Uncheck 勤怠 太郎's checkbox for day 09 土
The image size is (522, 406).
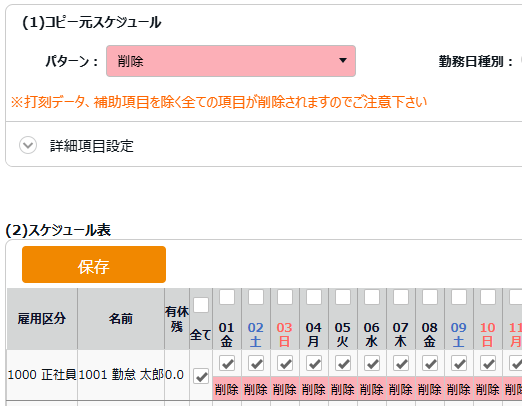coord(459,363)
